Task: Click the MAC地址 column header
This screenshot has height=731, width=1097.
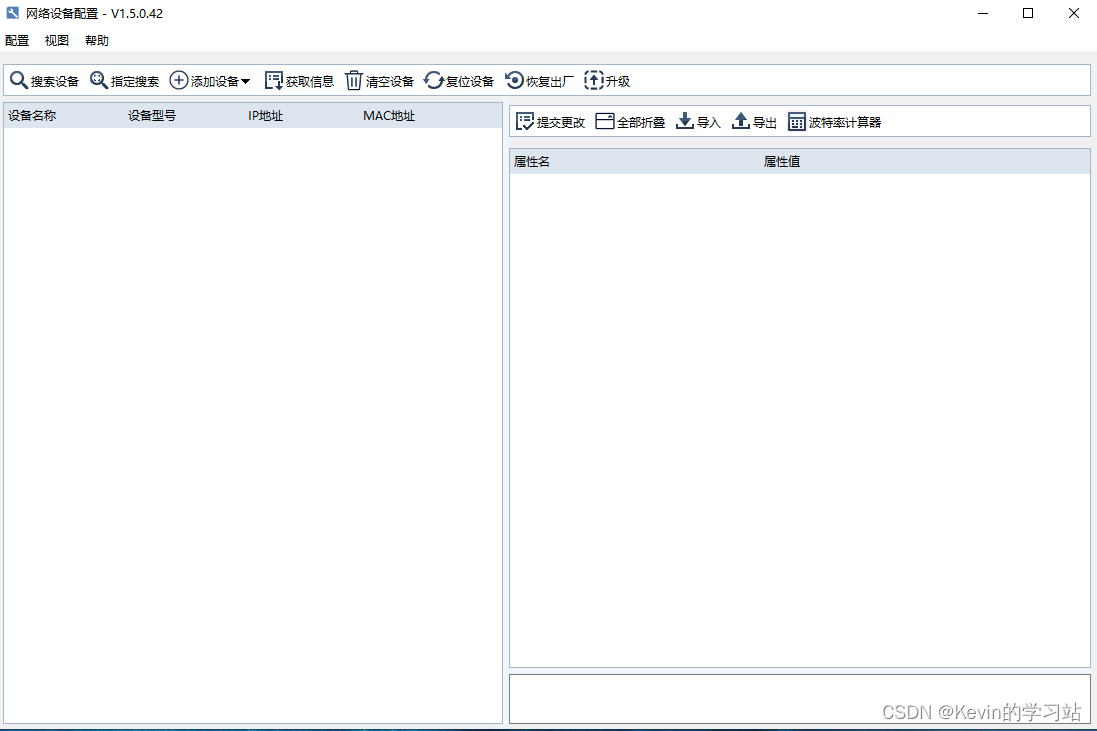Action: 389,115
